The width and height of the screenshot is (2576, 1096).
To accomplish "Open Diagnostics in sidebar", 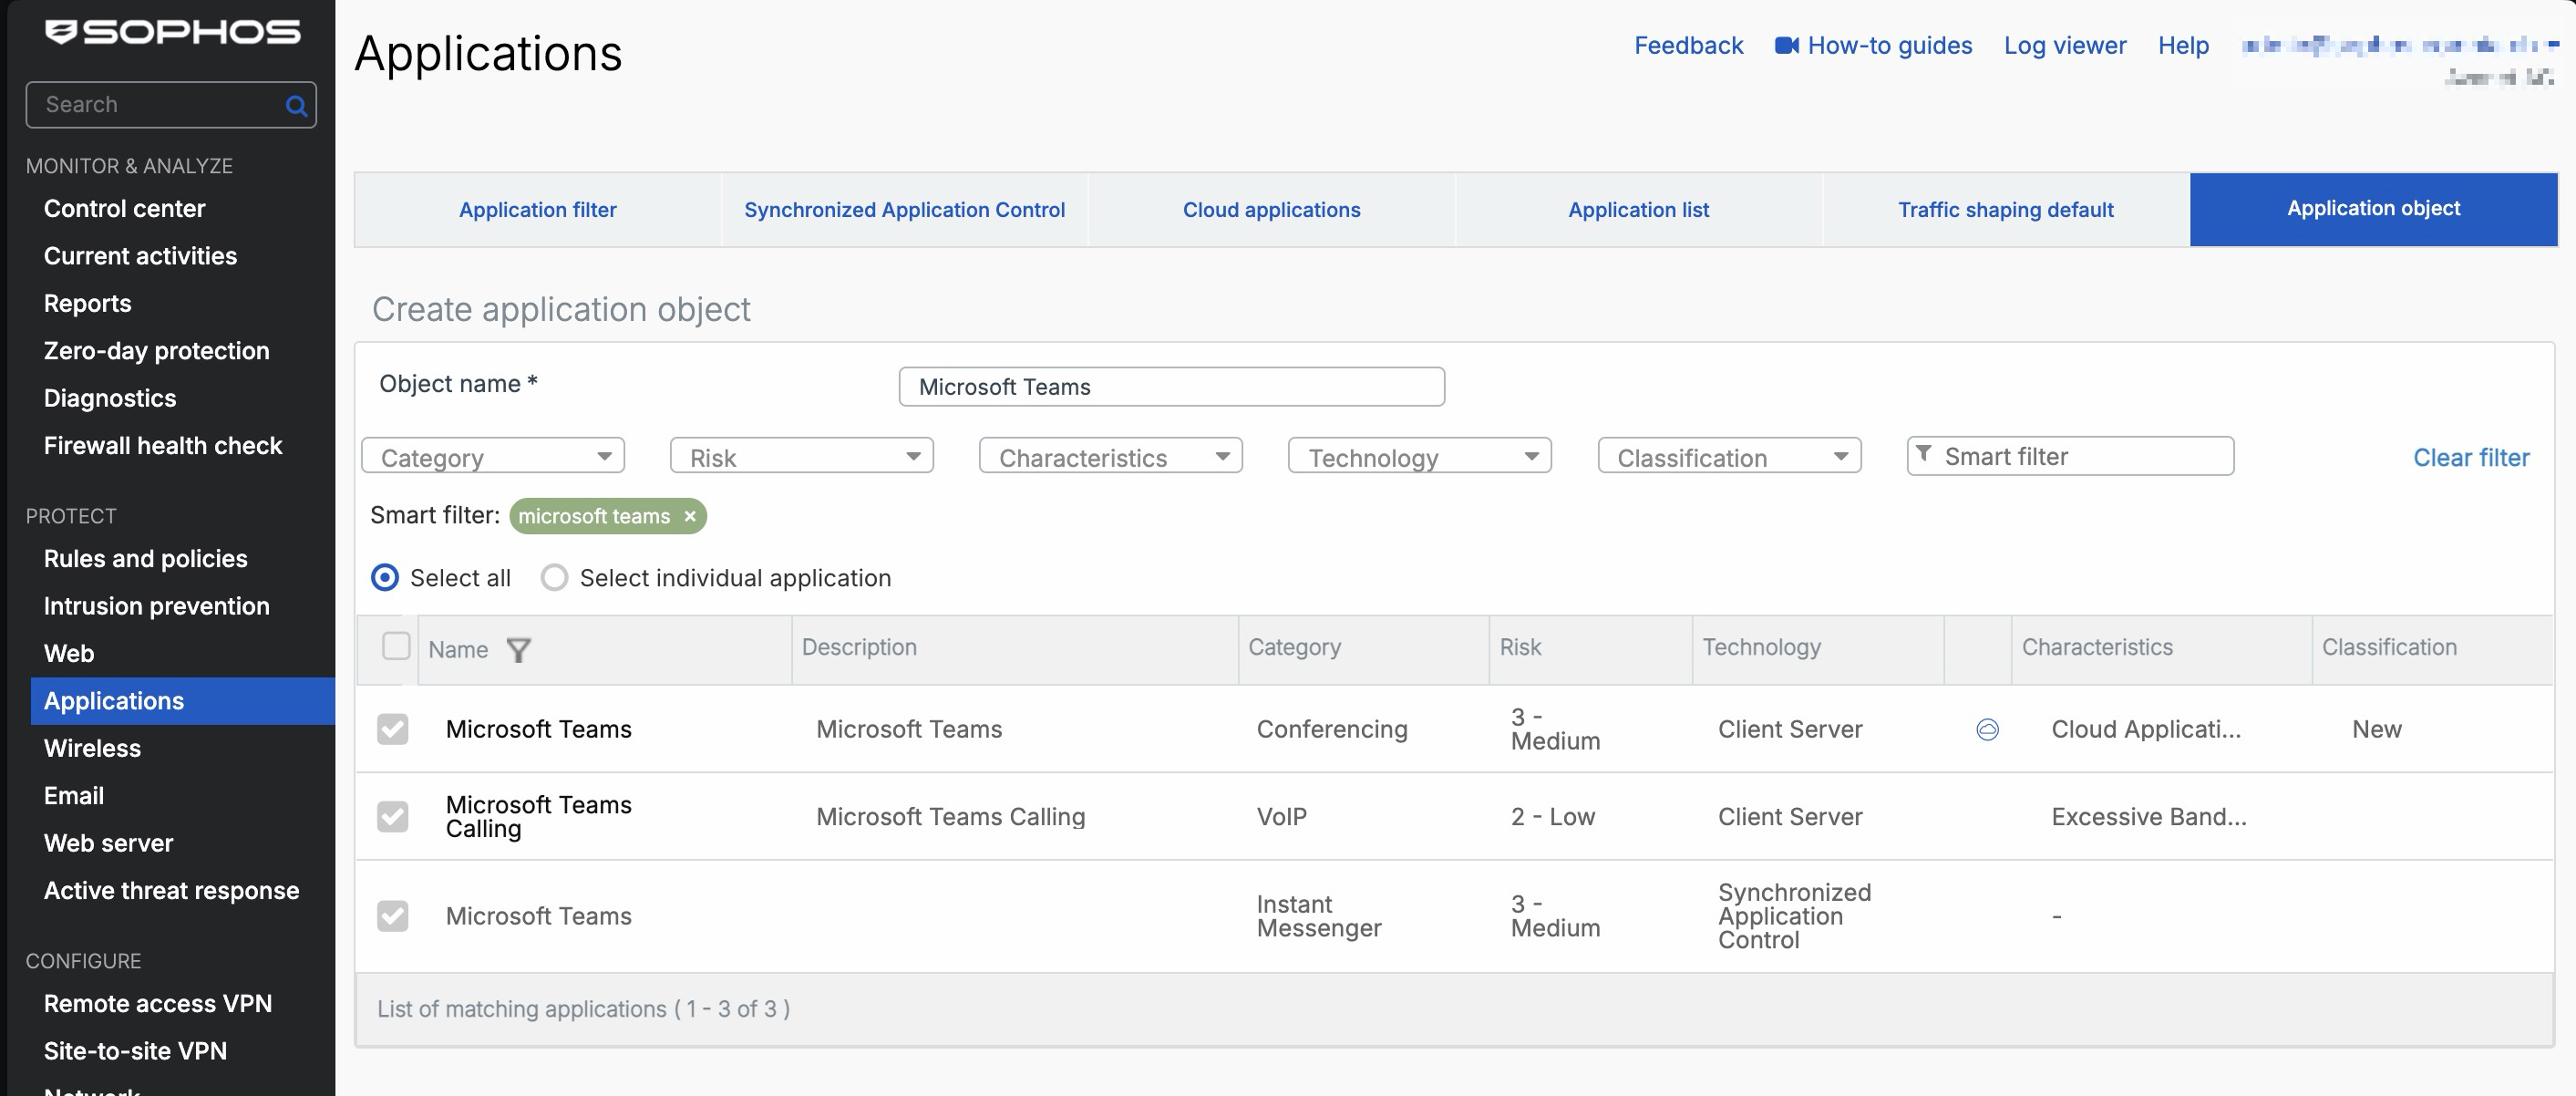I will click(x=110, y=398).
